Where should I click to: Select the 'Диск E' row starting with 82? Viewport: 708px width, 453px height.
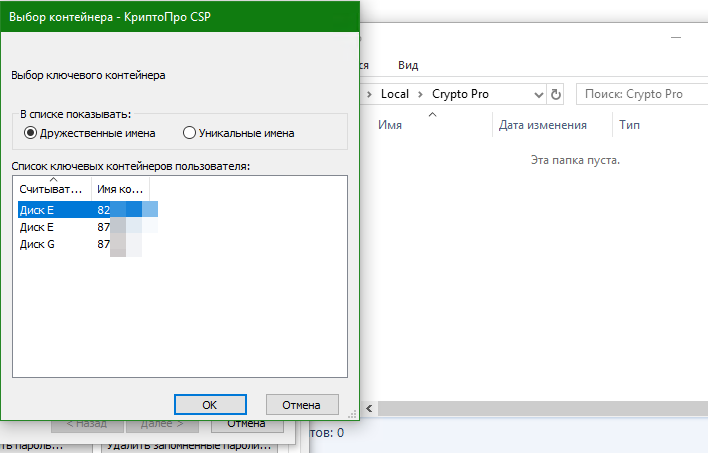[x=88, y=210]
